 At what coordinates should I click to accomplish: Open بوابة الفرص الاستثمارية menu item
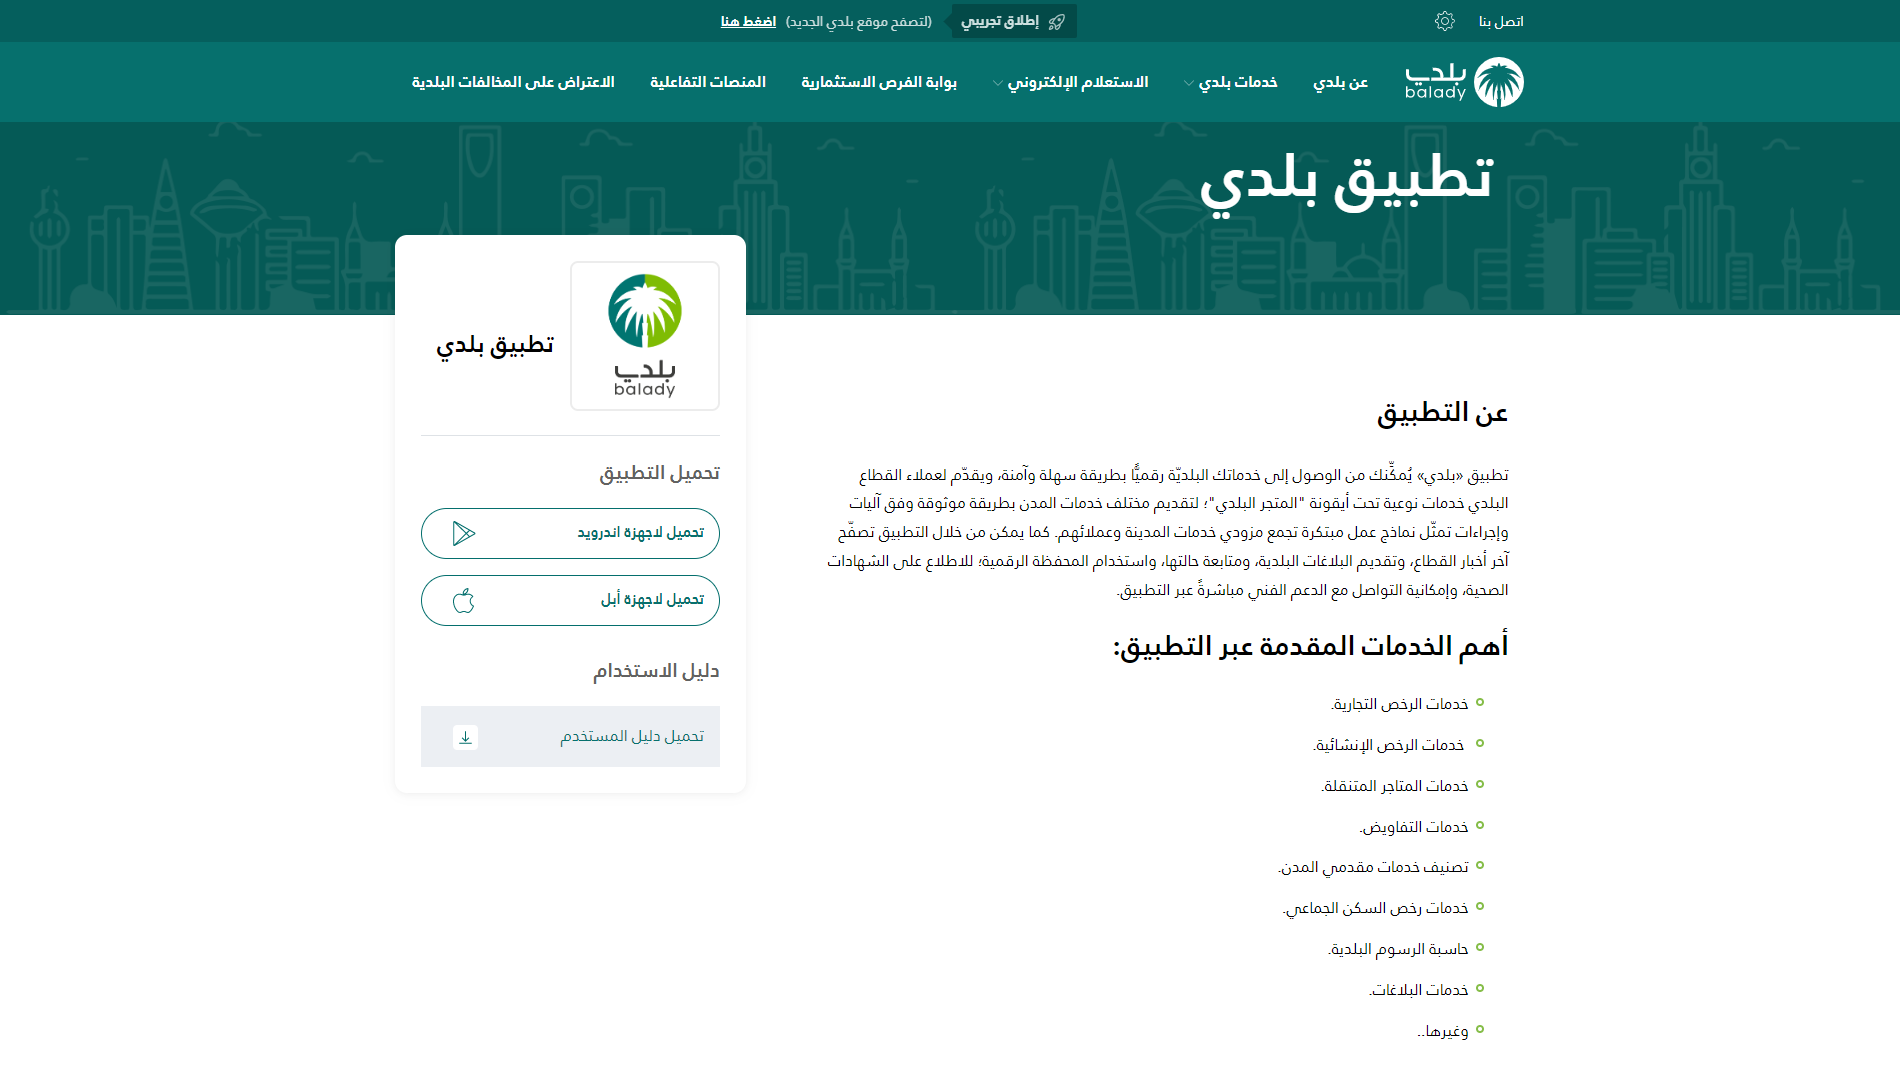(x=879, y=82)
